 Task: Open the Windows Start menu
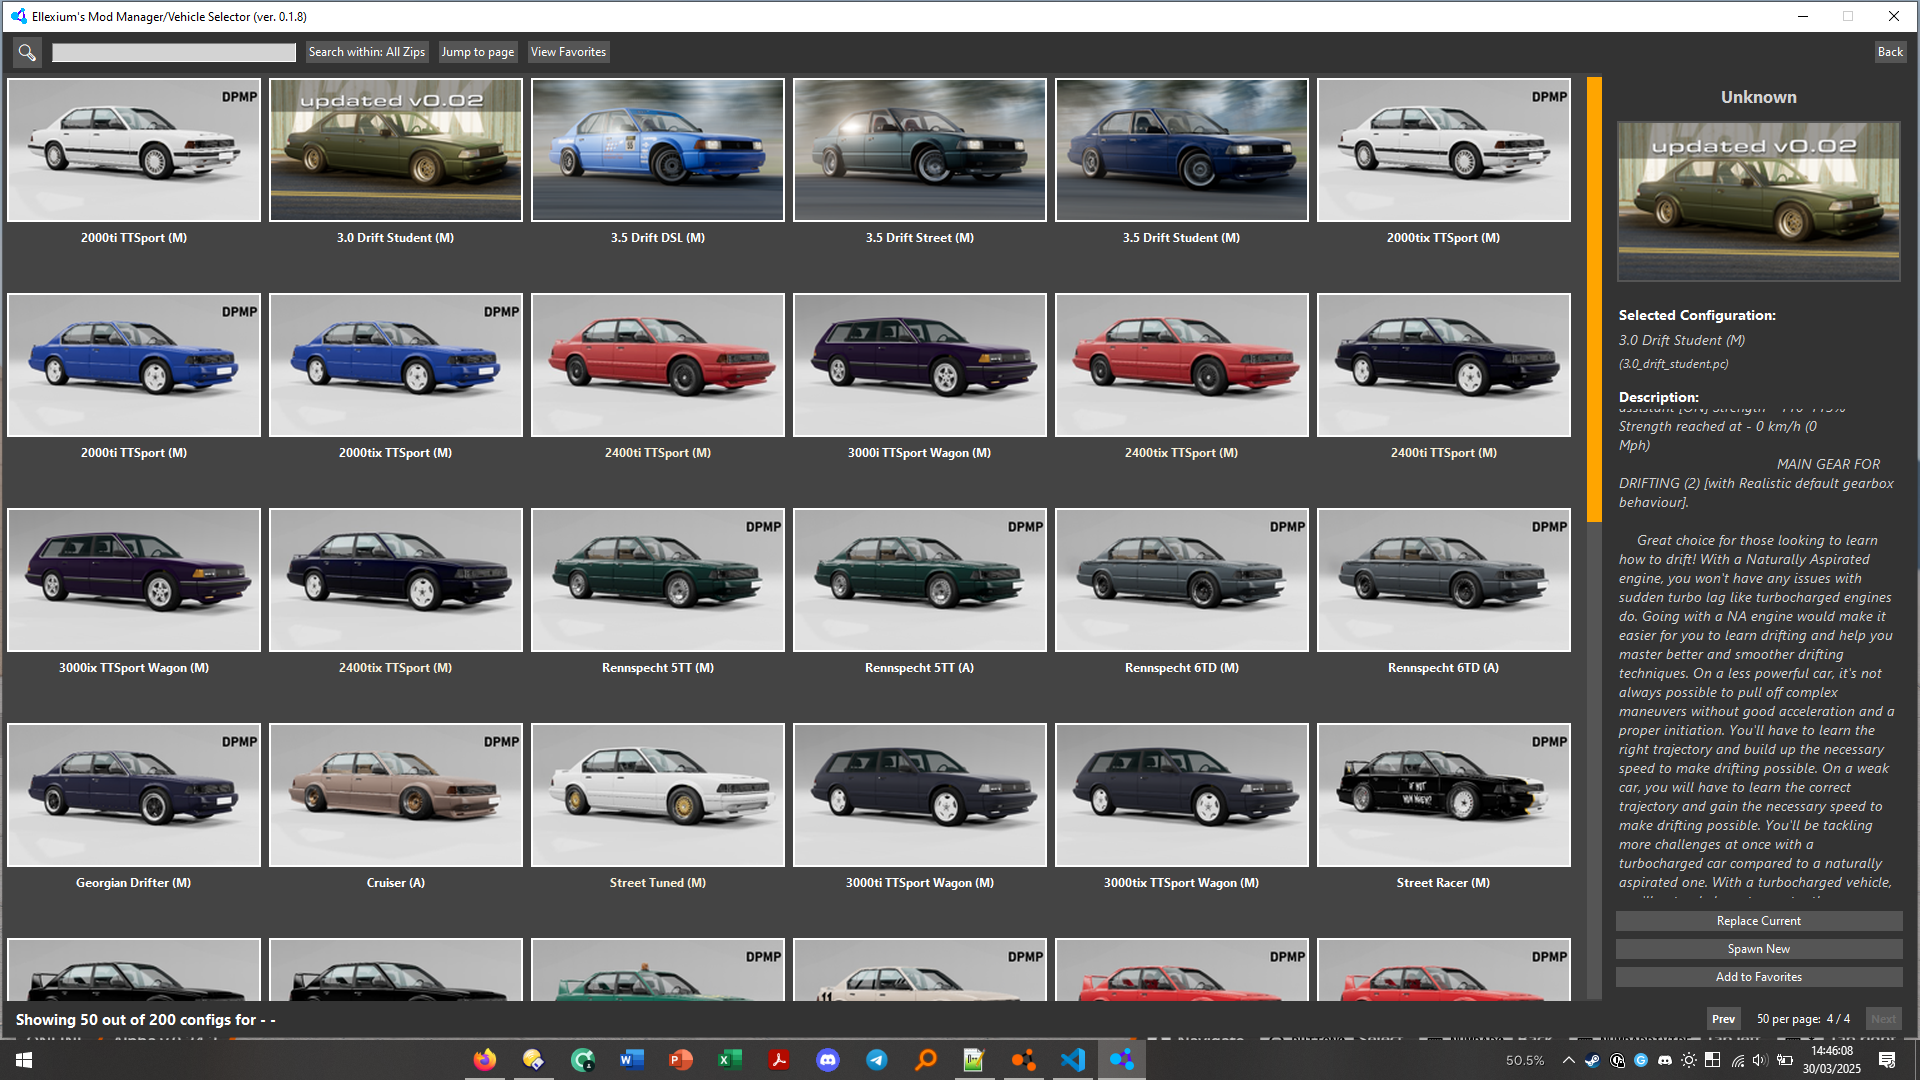tap(24, 1060)
